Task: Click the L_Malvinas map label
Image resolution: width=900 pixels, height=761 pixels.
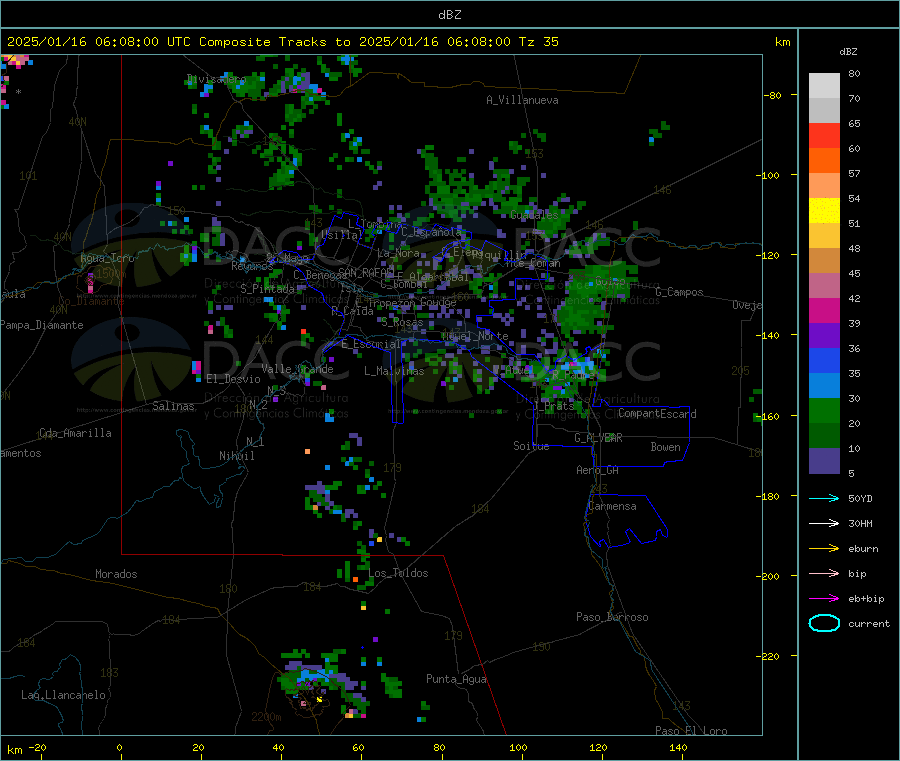Action: [394, 371]
